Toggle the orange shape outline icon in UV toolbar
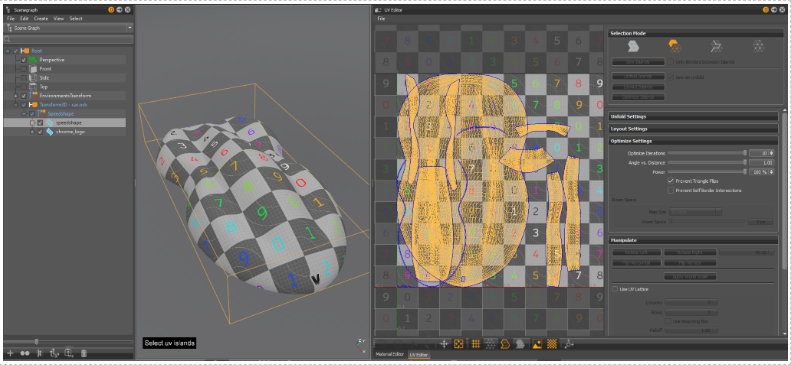This screenshot has height=365, width=791. pos(504,344)
